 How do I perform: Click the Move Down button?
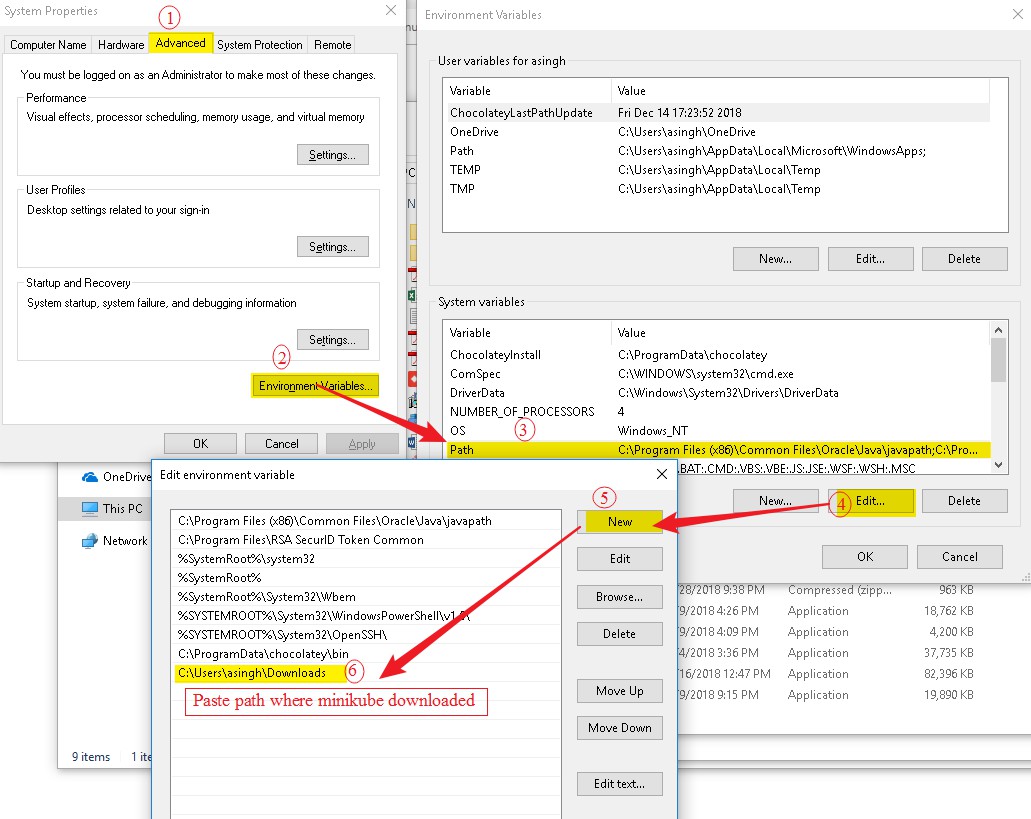pyautogui.click(x=619, y=728)
